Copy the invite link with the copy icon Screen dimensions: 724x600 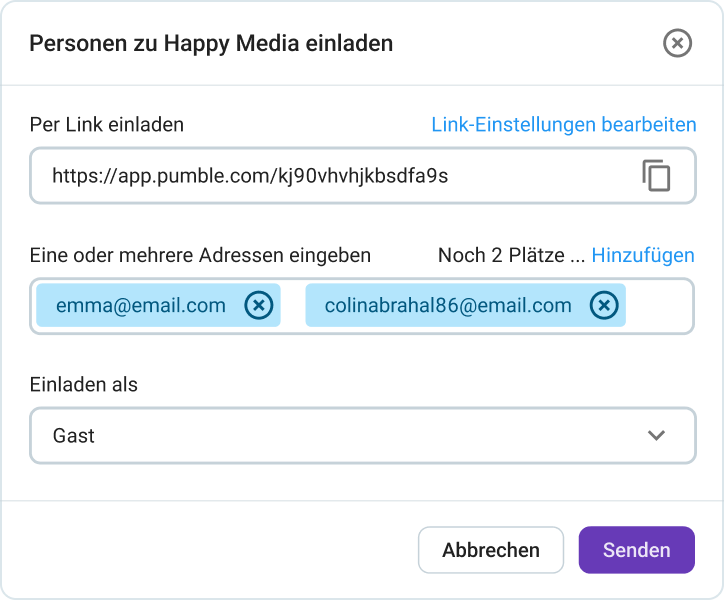656,175
